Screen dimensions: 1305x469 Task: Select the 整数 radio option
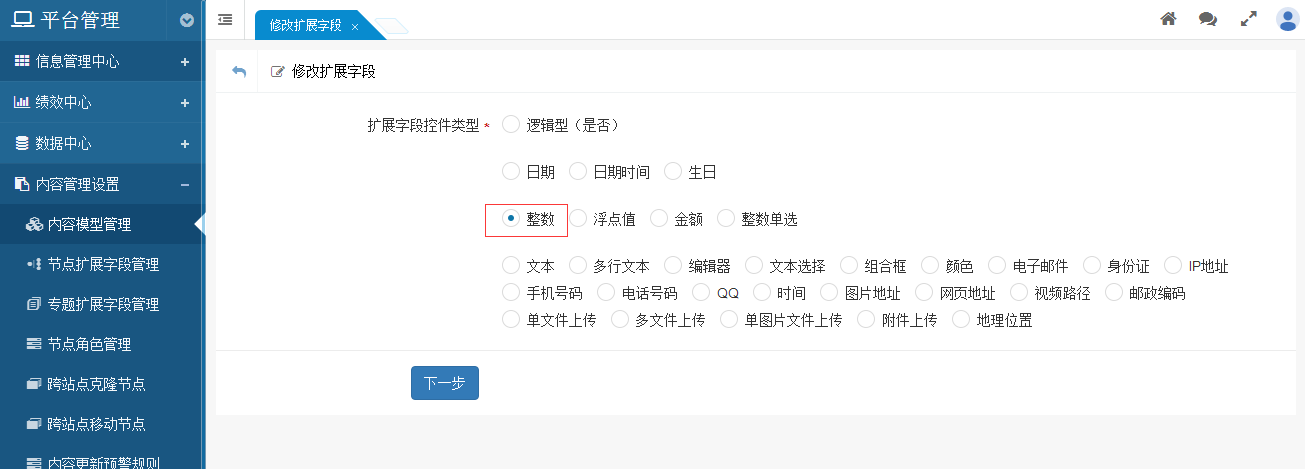coord(511,219)
